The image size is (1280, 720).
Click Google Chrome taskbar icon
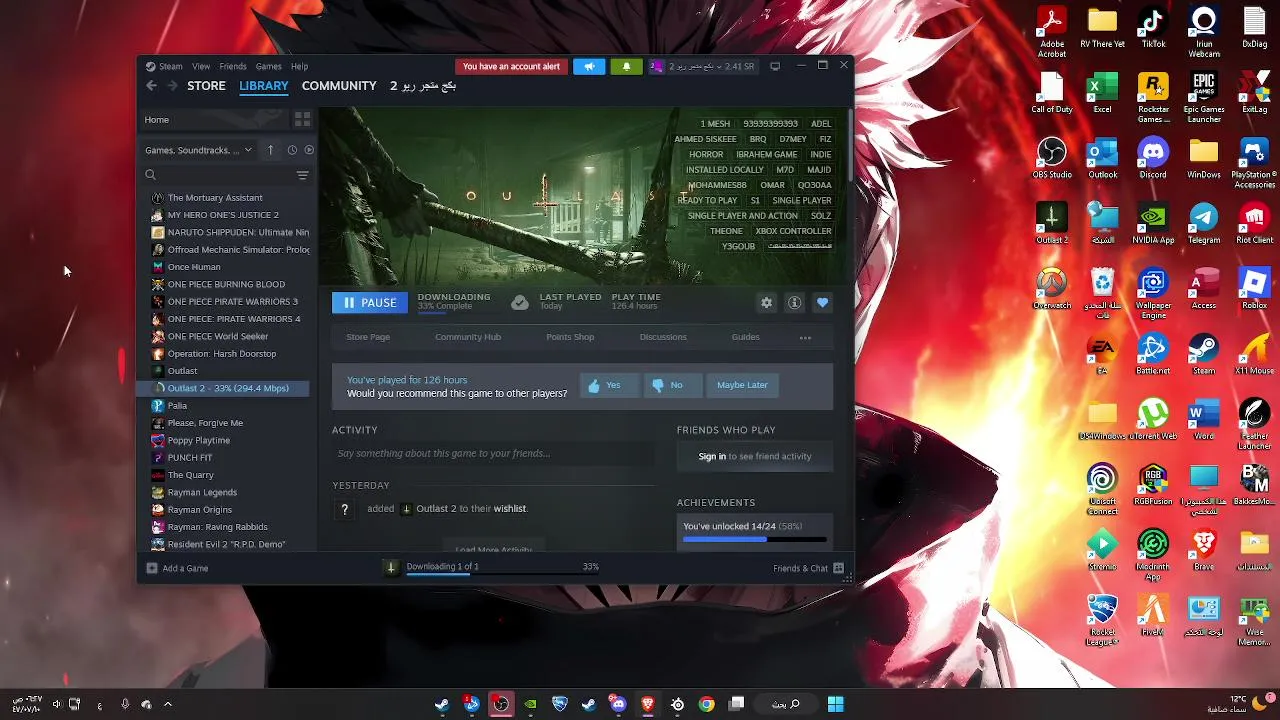707,704
